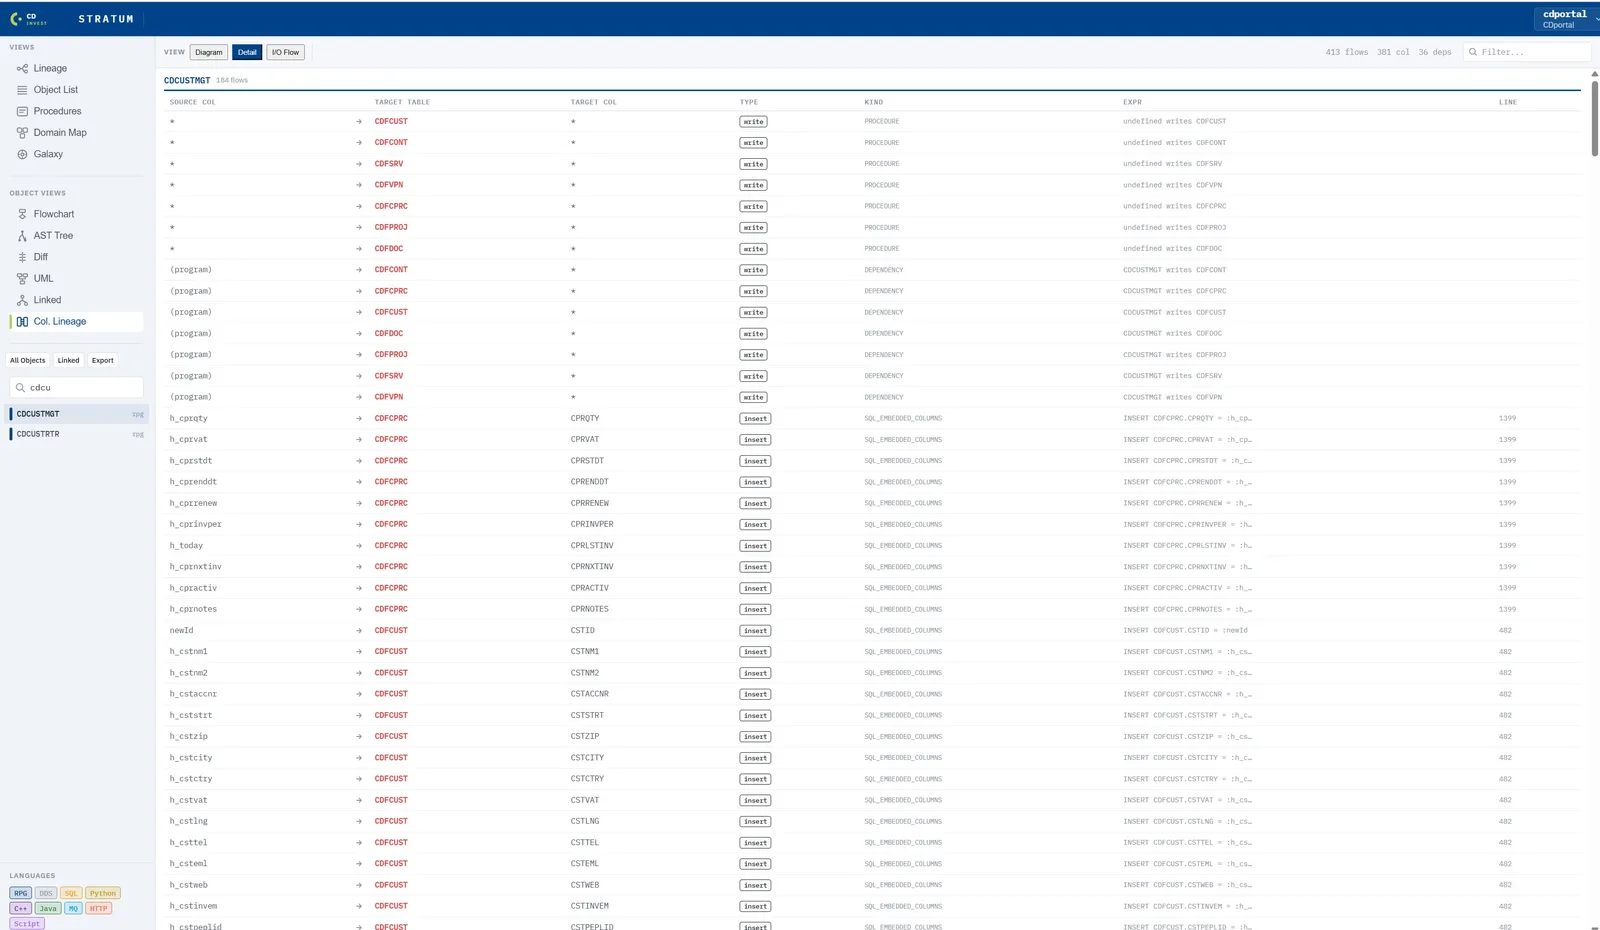Toggle the RPG language filter
The height and width of the screenshot is (930, 1600).
(20, 894)
